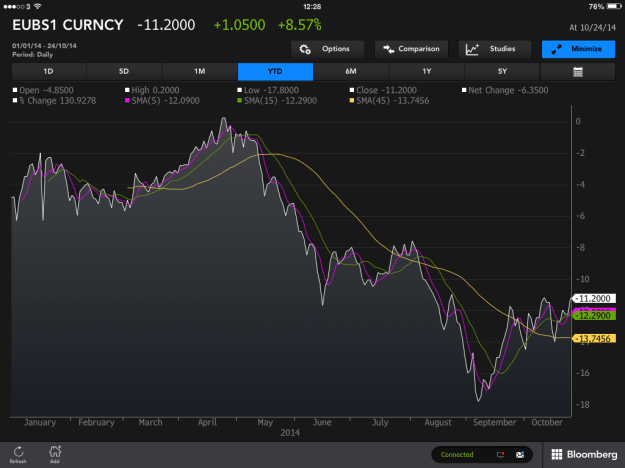Open the chat alert icon

point(501,454)
